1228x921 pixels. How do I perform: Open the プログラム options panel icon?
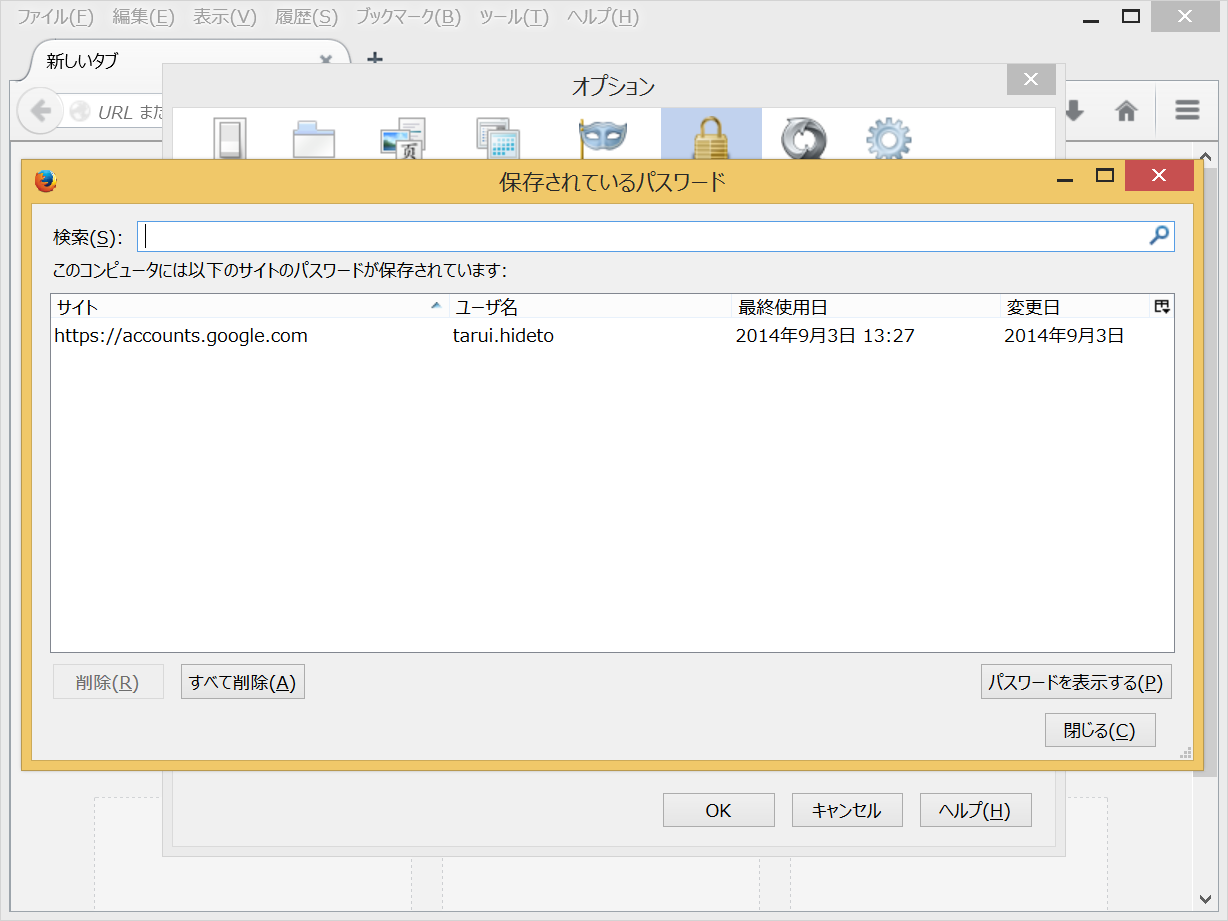tap(494, 136)
